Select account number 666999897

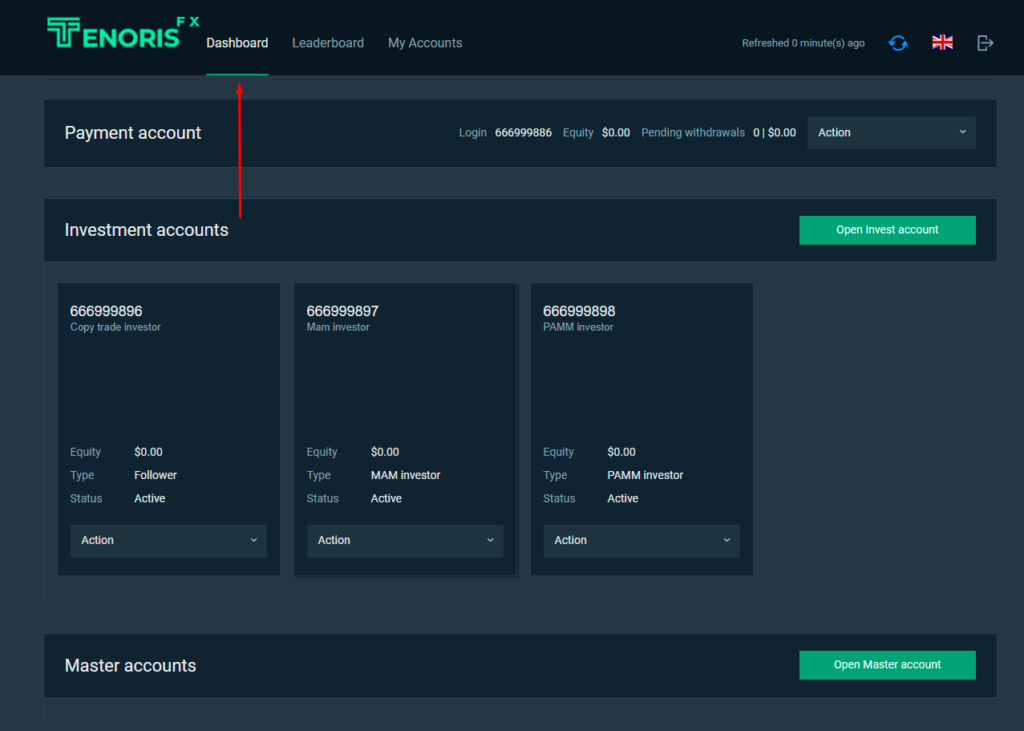pyautogui.click(x=343, y=311)
